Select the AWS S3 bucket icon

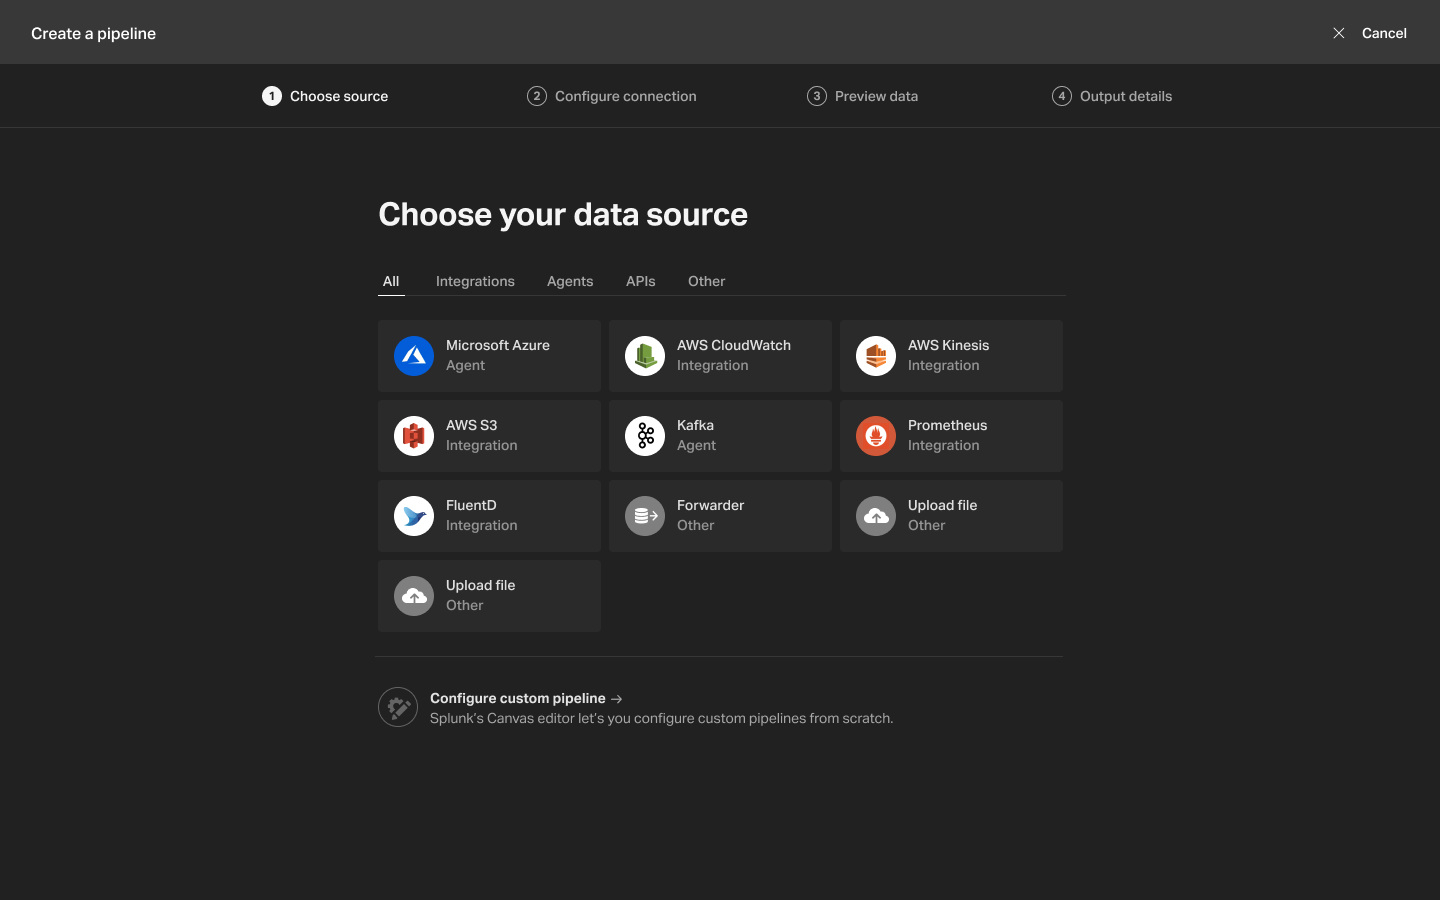click(x=414, y=436)
